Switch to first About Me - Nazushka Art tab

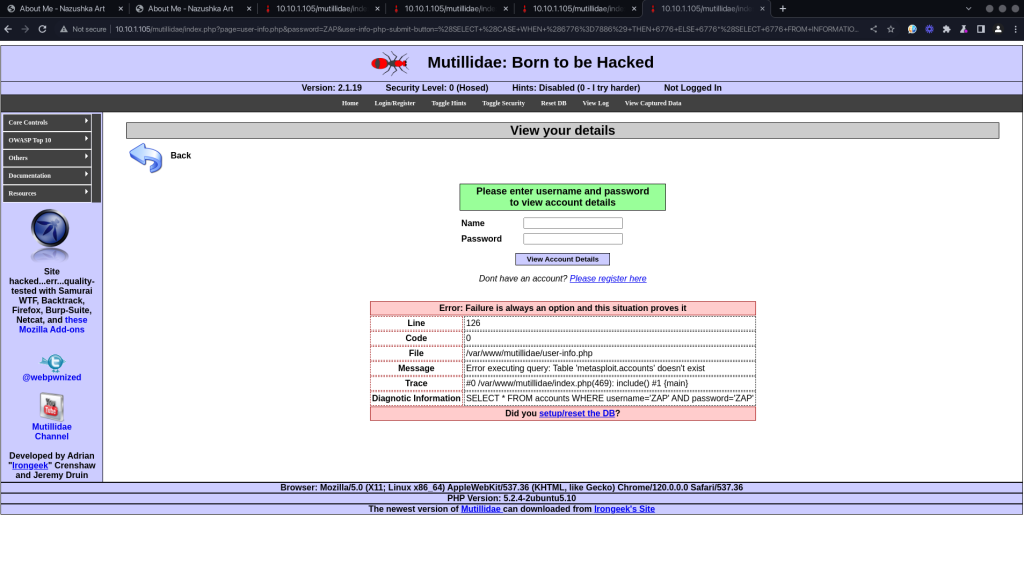click(x=63, y=8)
